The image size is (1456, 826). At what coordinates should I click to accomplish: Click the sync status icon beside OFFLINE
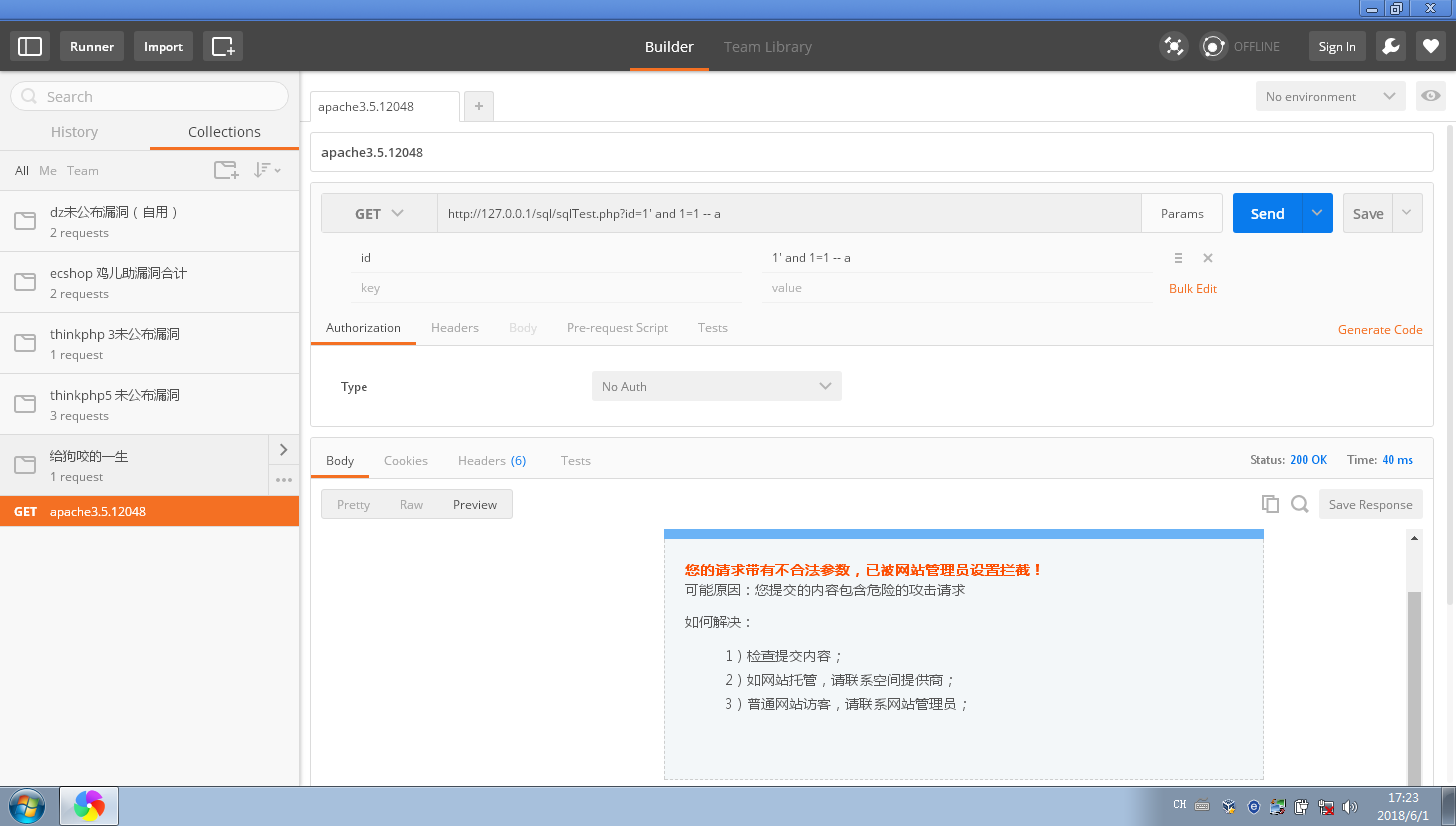[1214, 46]
